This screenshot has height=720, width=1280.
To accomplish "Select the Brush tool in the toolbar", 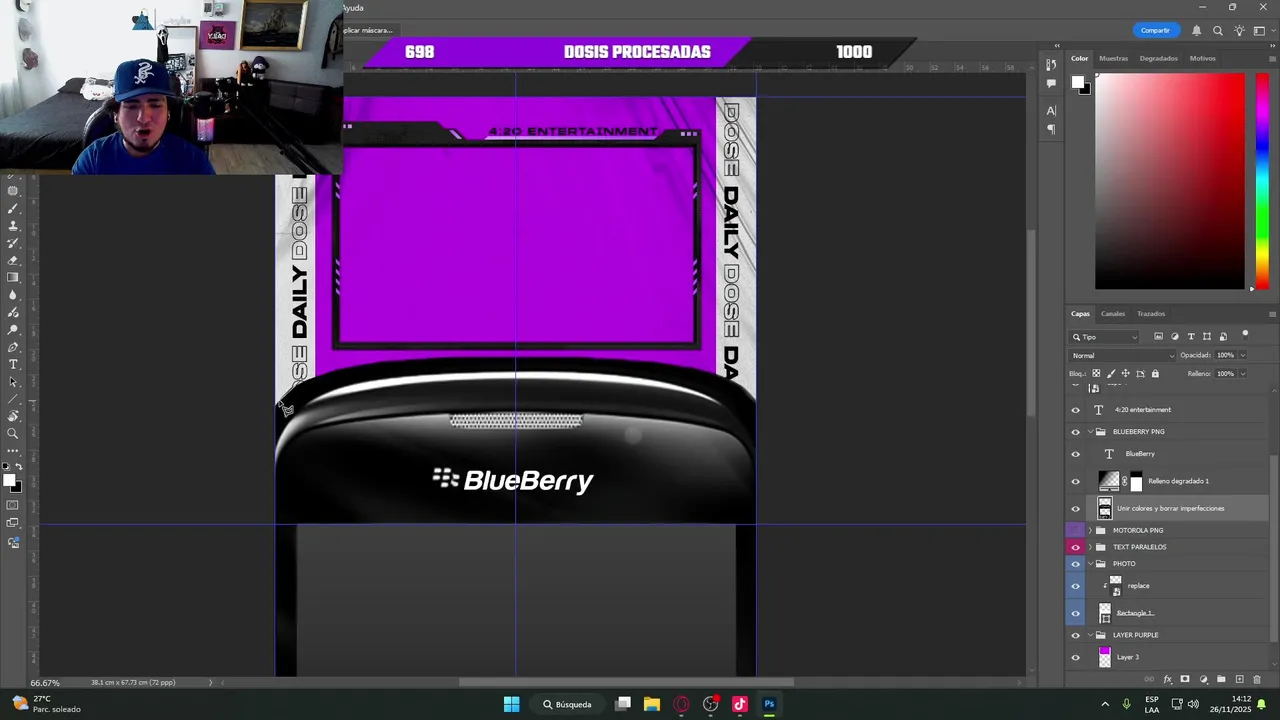I will 13,209.
